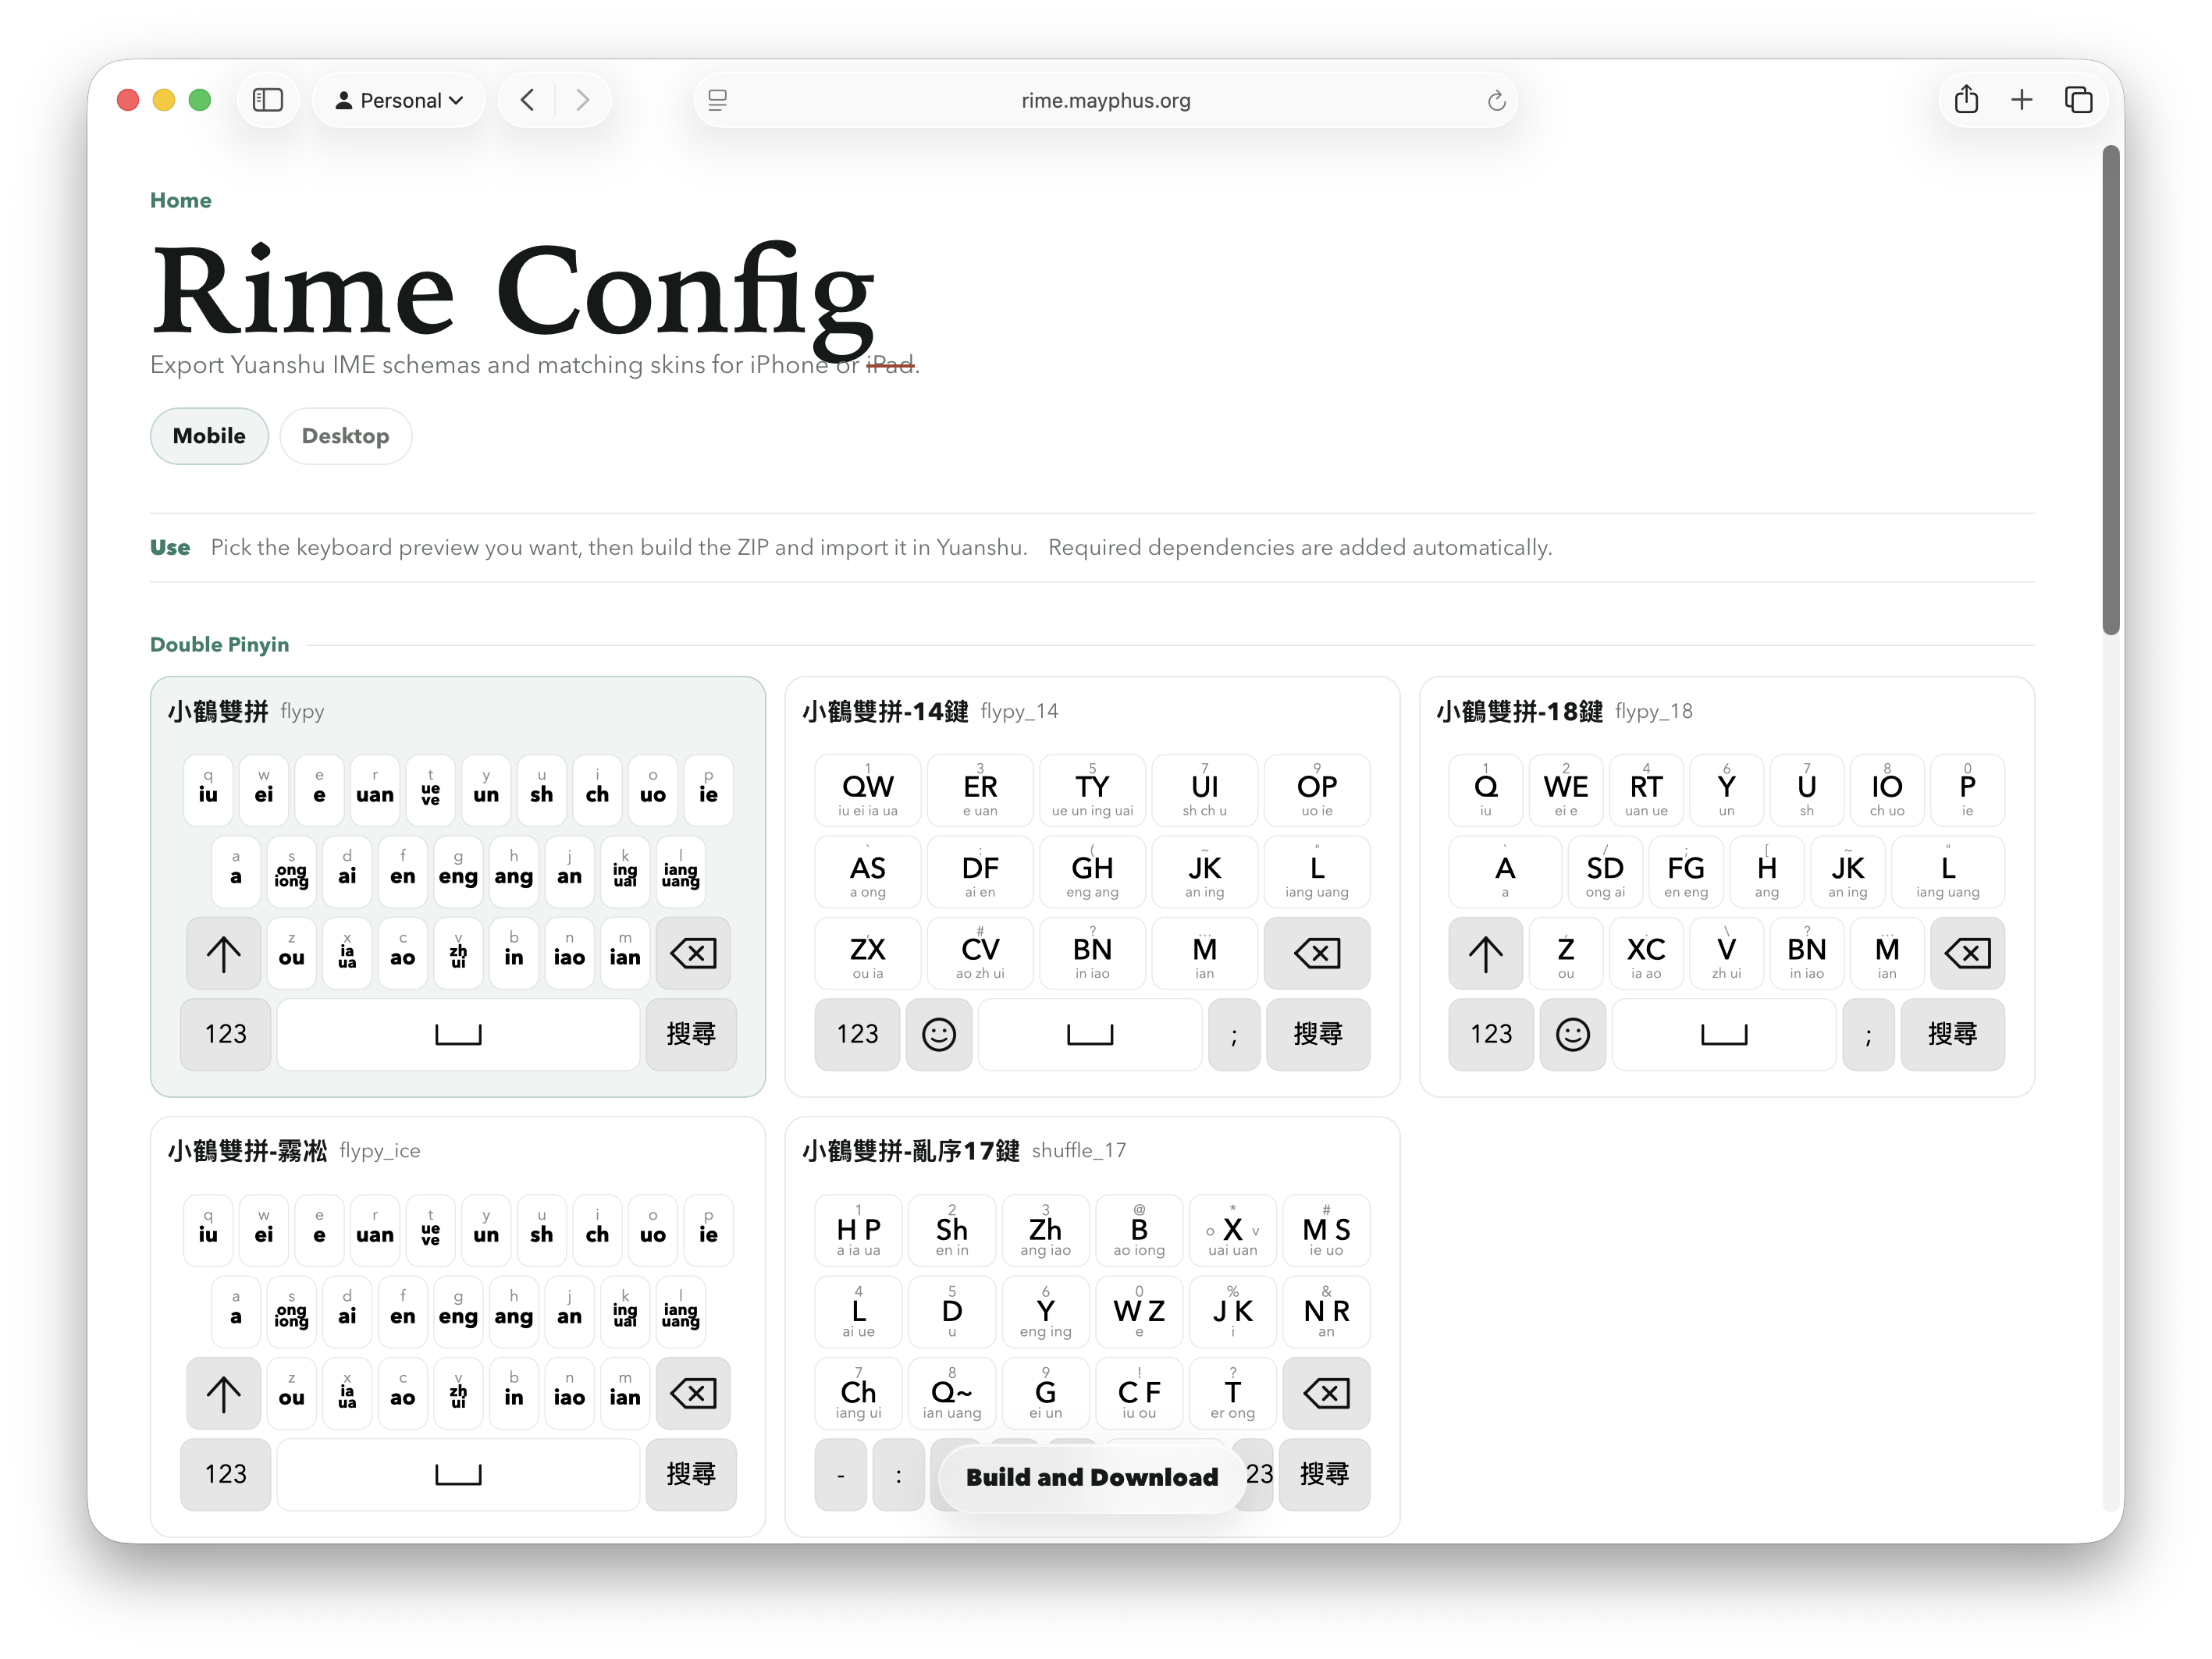The width and height of the screenshot is (2212, 1659).
Task: Click the backspace key in flypy keyboard
Action: point(693,953)
